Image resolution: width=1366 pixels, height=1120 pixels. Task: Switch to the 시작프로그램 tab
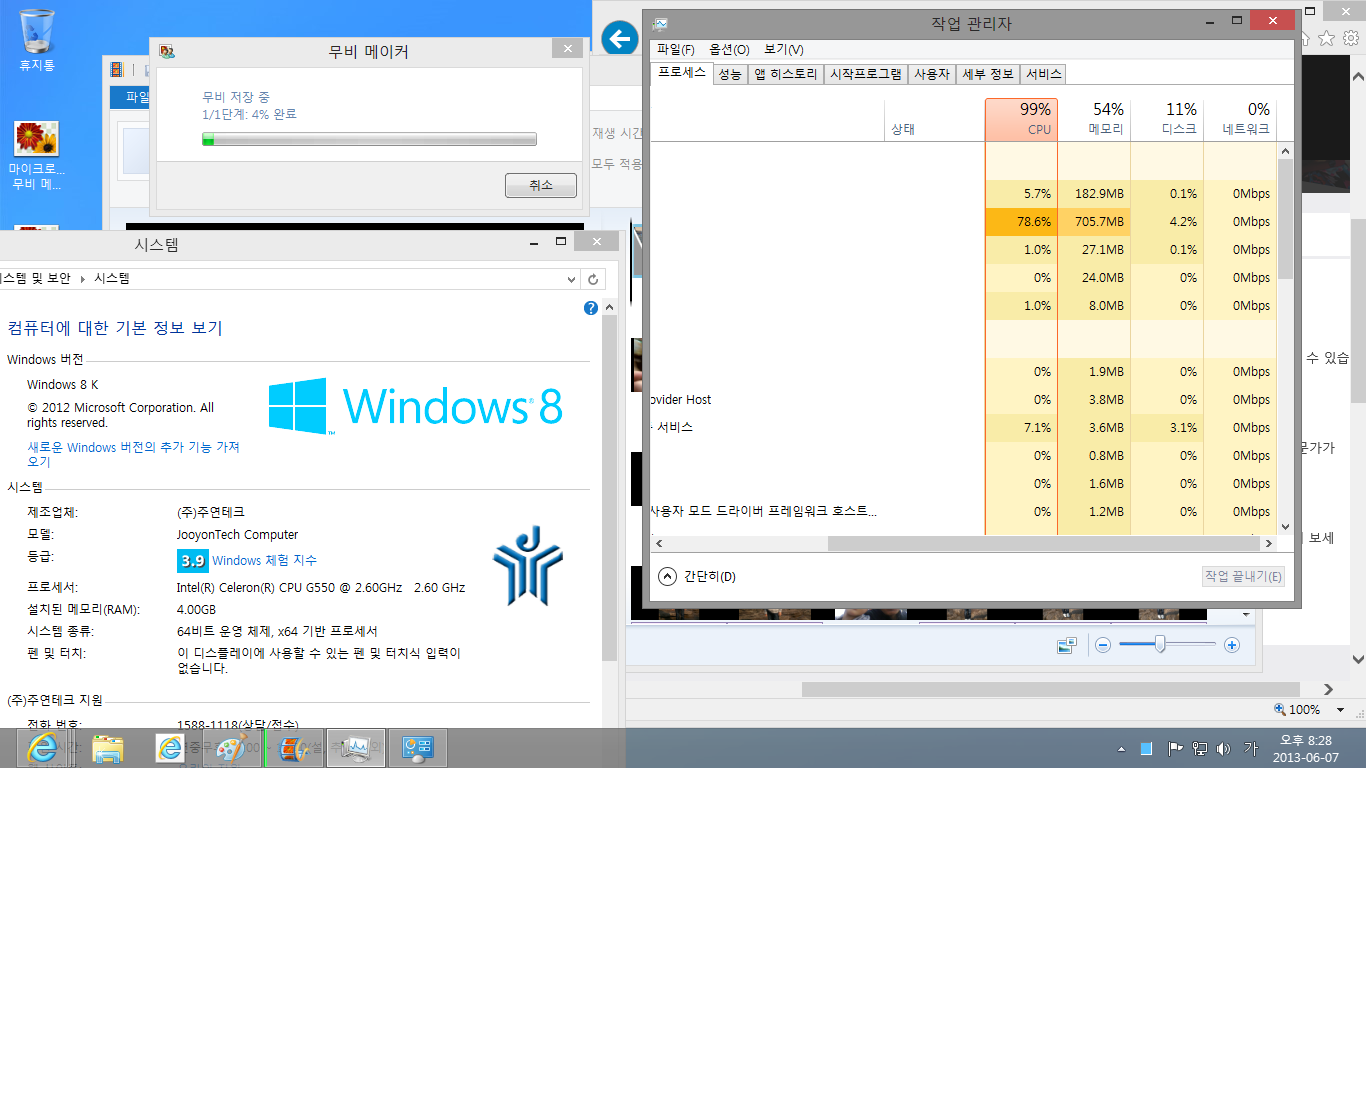pos(866,75)
